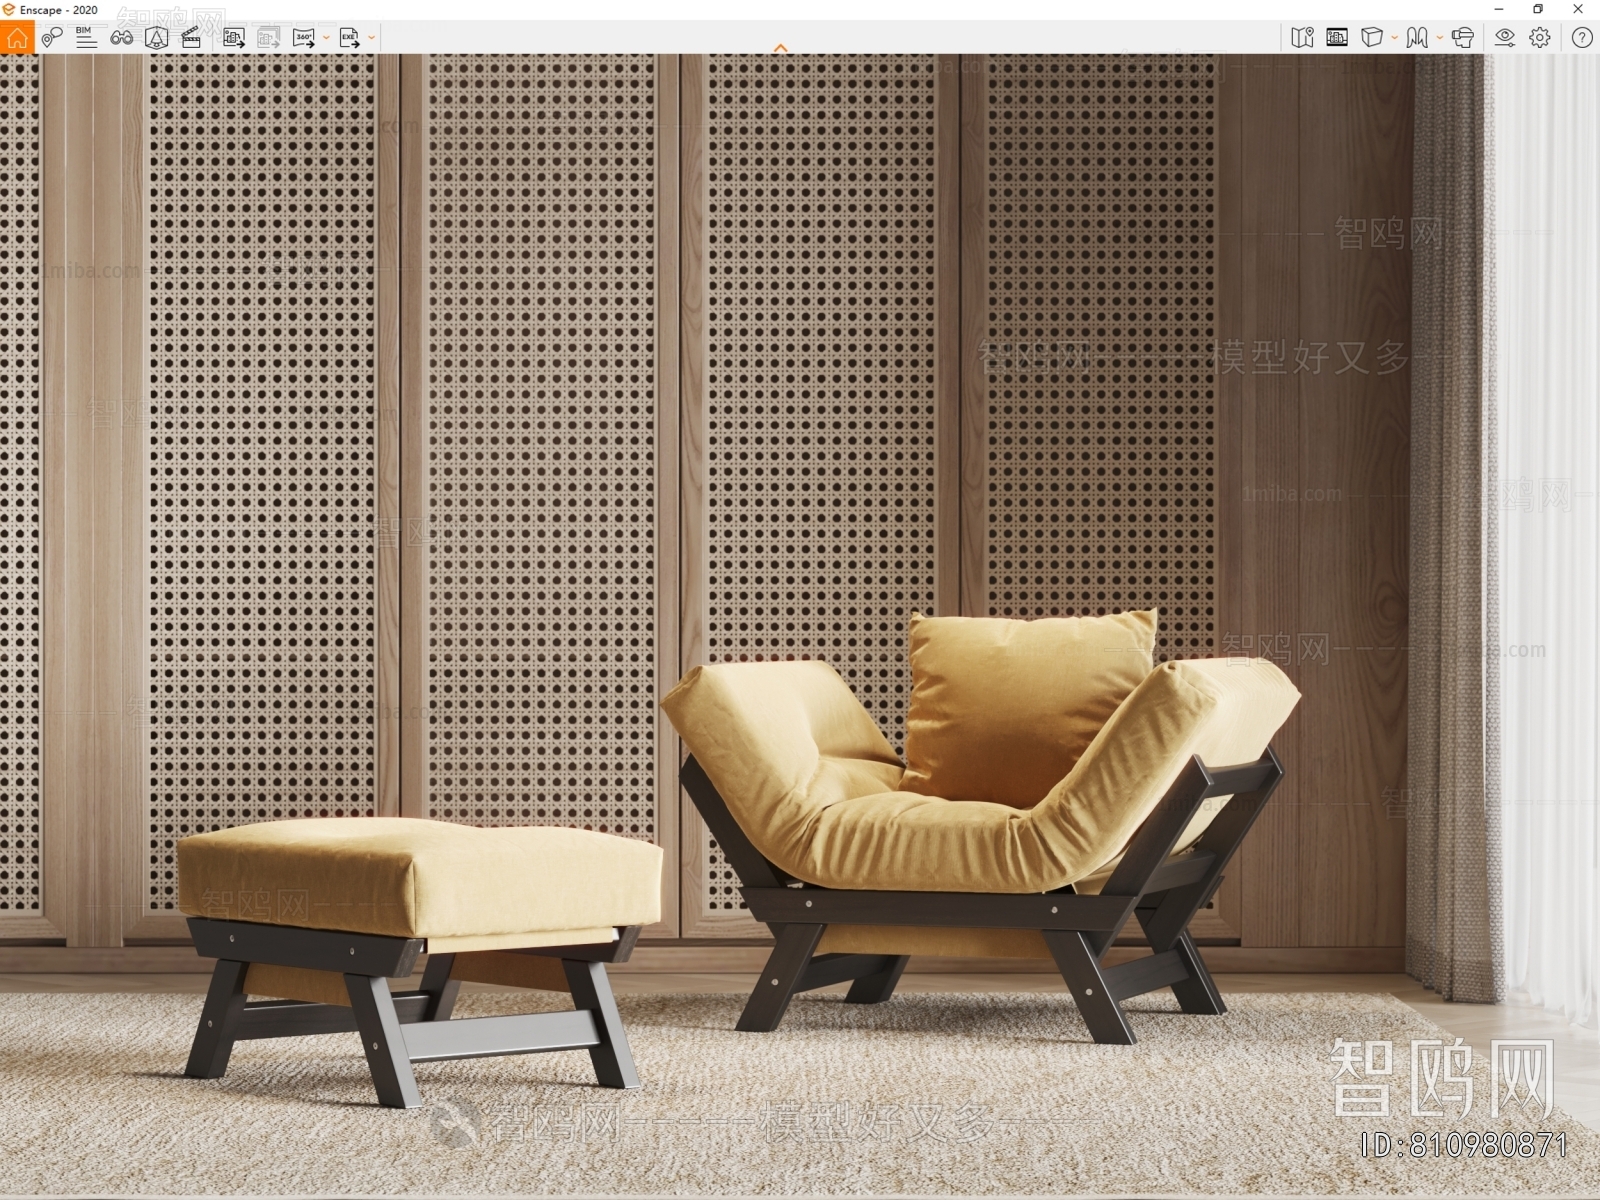Restore down the Enscape window
This screenshot has height=1200, width=1600.
(x=1538, y=10)
